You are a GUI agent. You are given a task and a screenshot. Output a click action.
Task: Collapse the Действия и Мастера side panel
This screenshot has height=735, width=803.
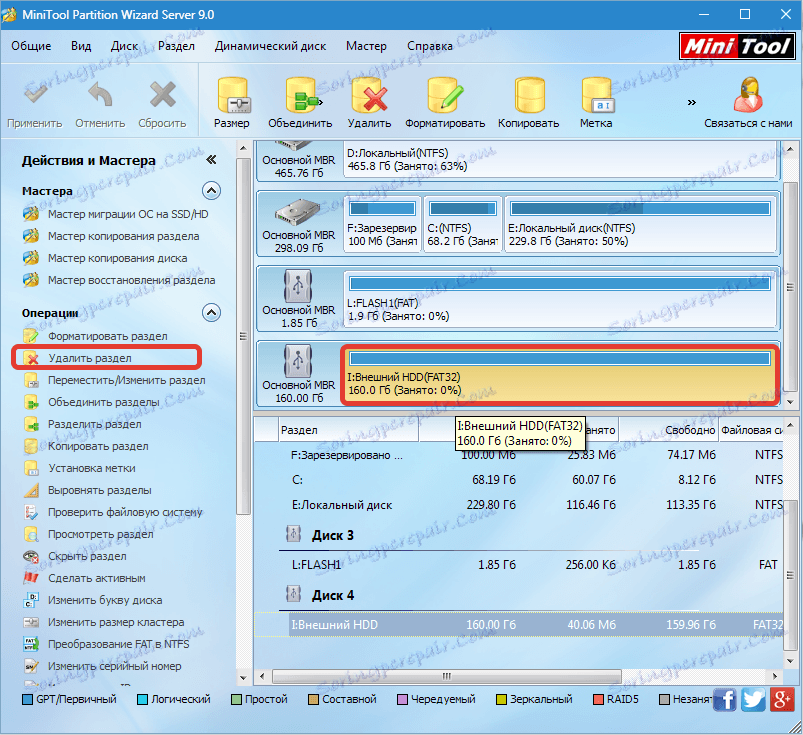coord(211,160)
